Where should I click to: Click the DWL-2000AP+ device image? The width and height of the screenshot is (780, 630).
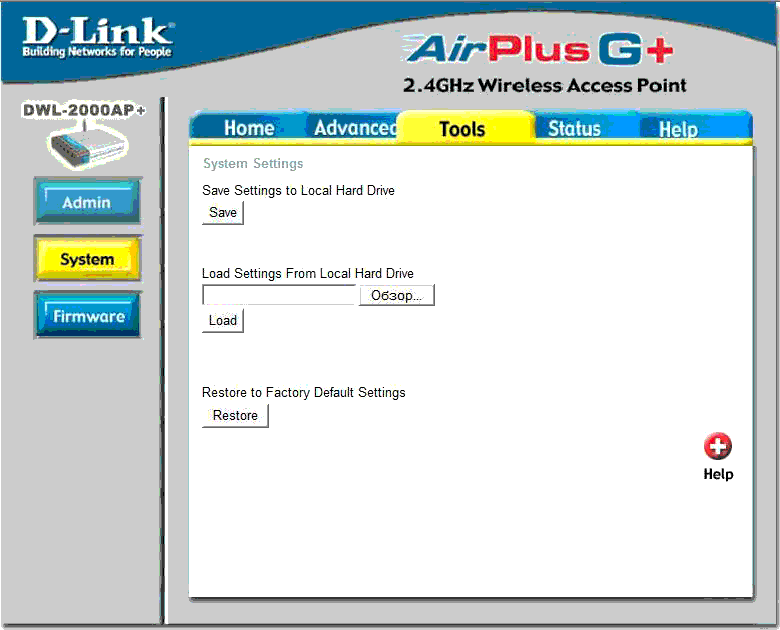(88, 147)
